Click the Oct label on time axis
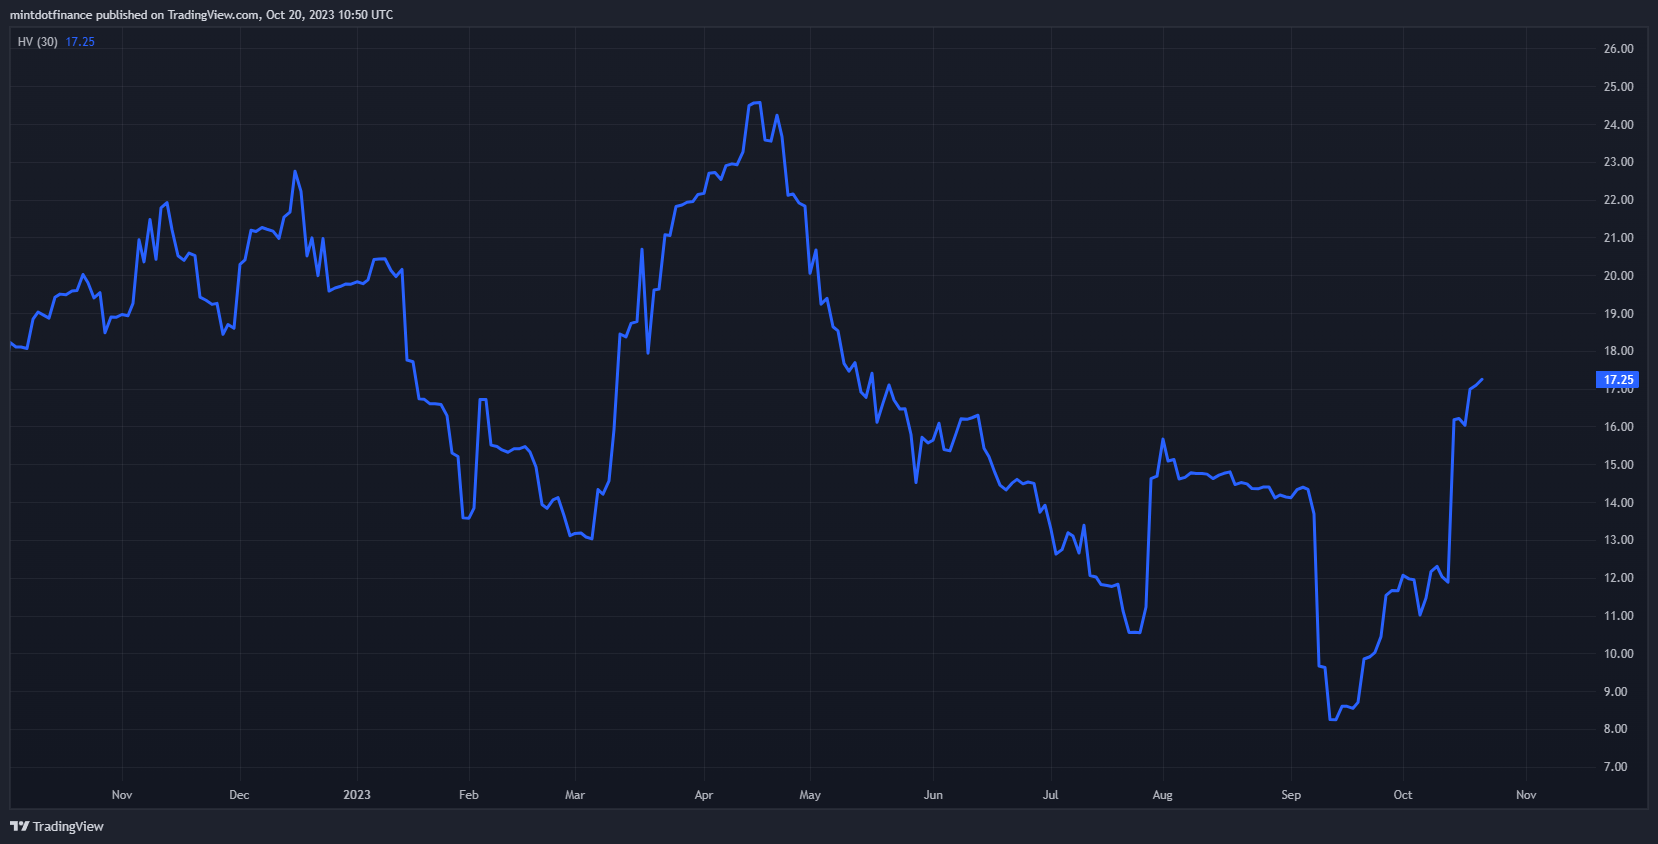The image size is (1658, 844). pos(1403,795)
